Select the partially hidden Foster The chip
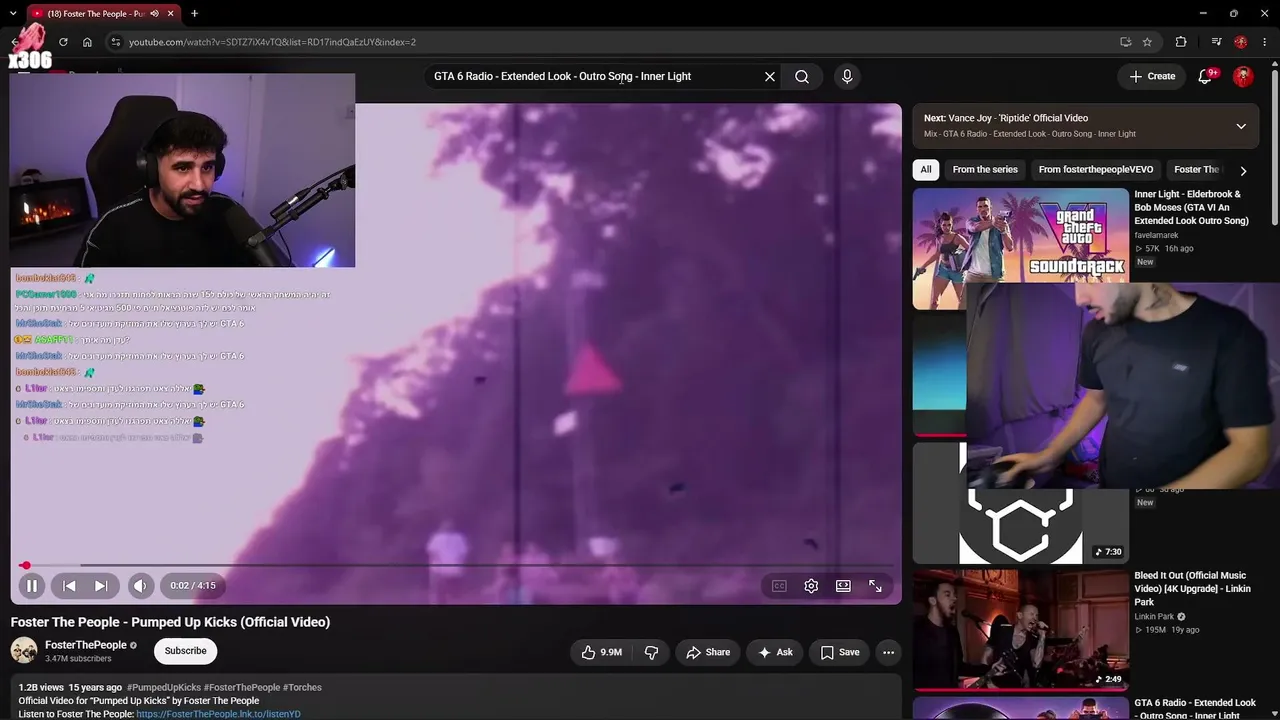 click(x=1196, y=170)
